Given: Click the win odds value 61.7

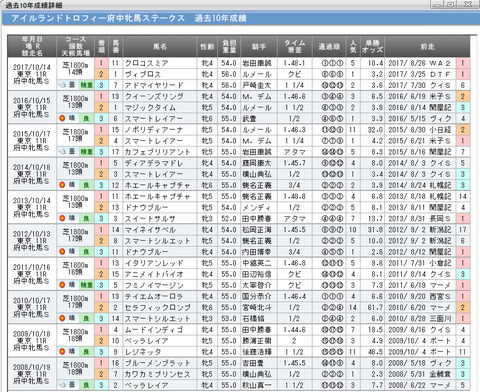Looking at the screenshot, I should point(375,307).
